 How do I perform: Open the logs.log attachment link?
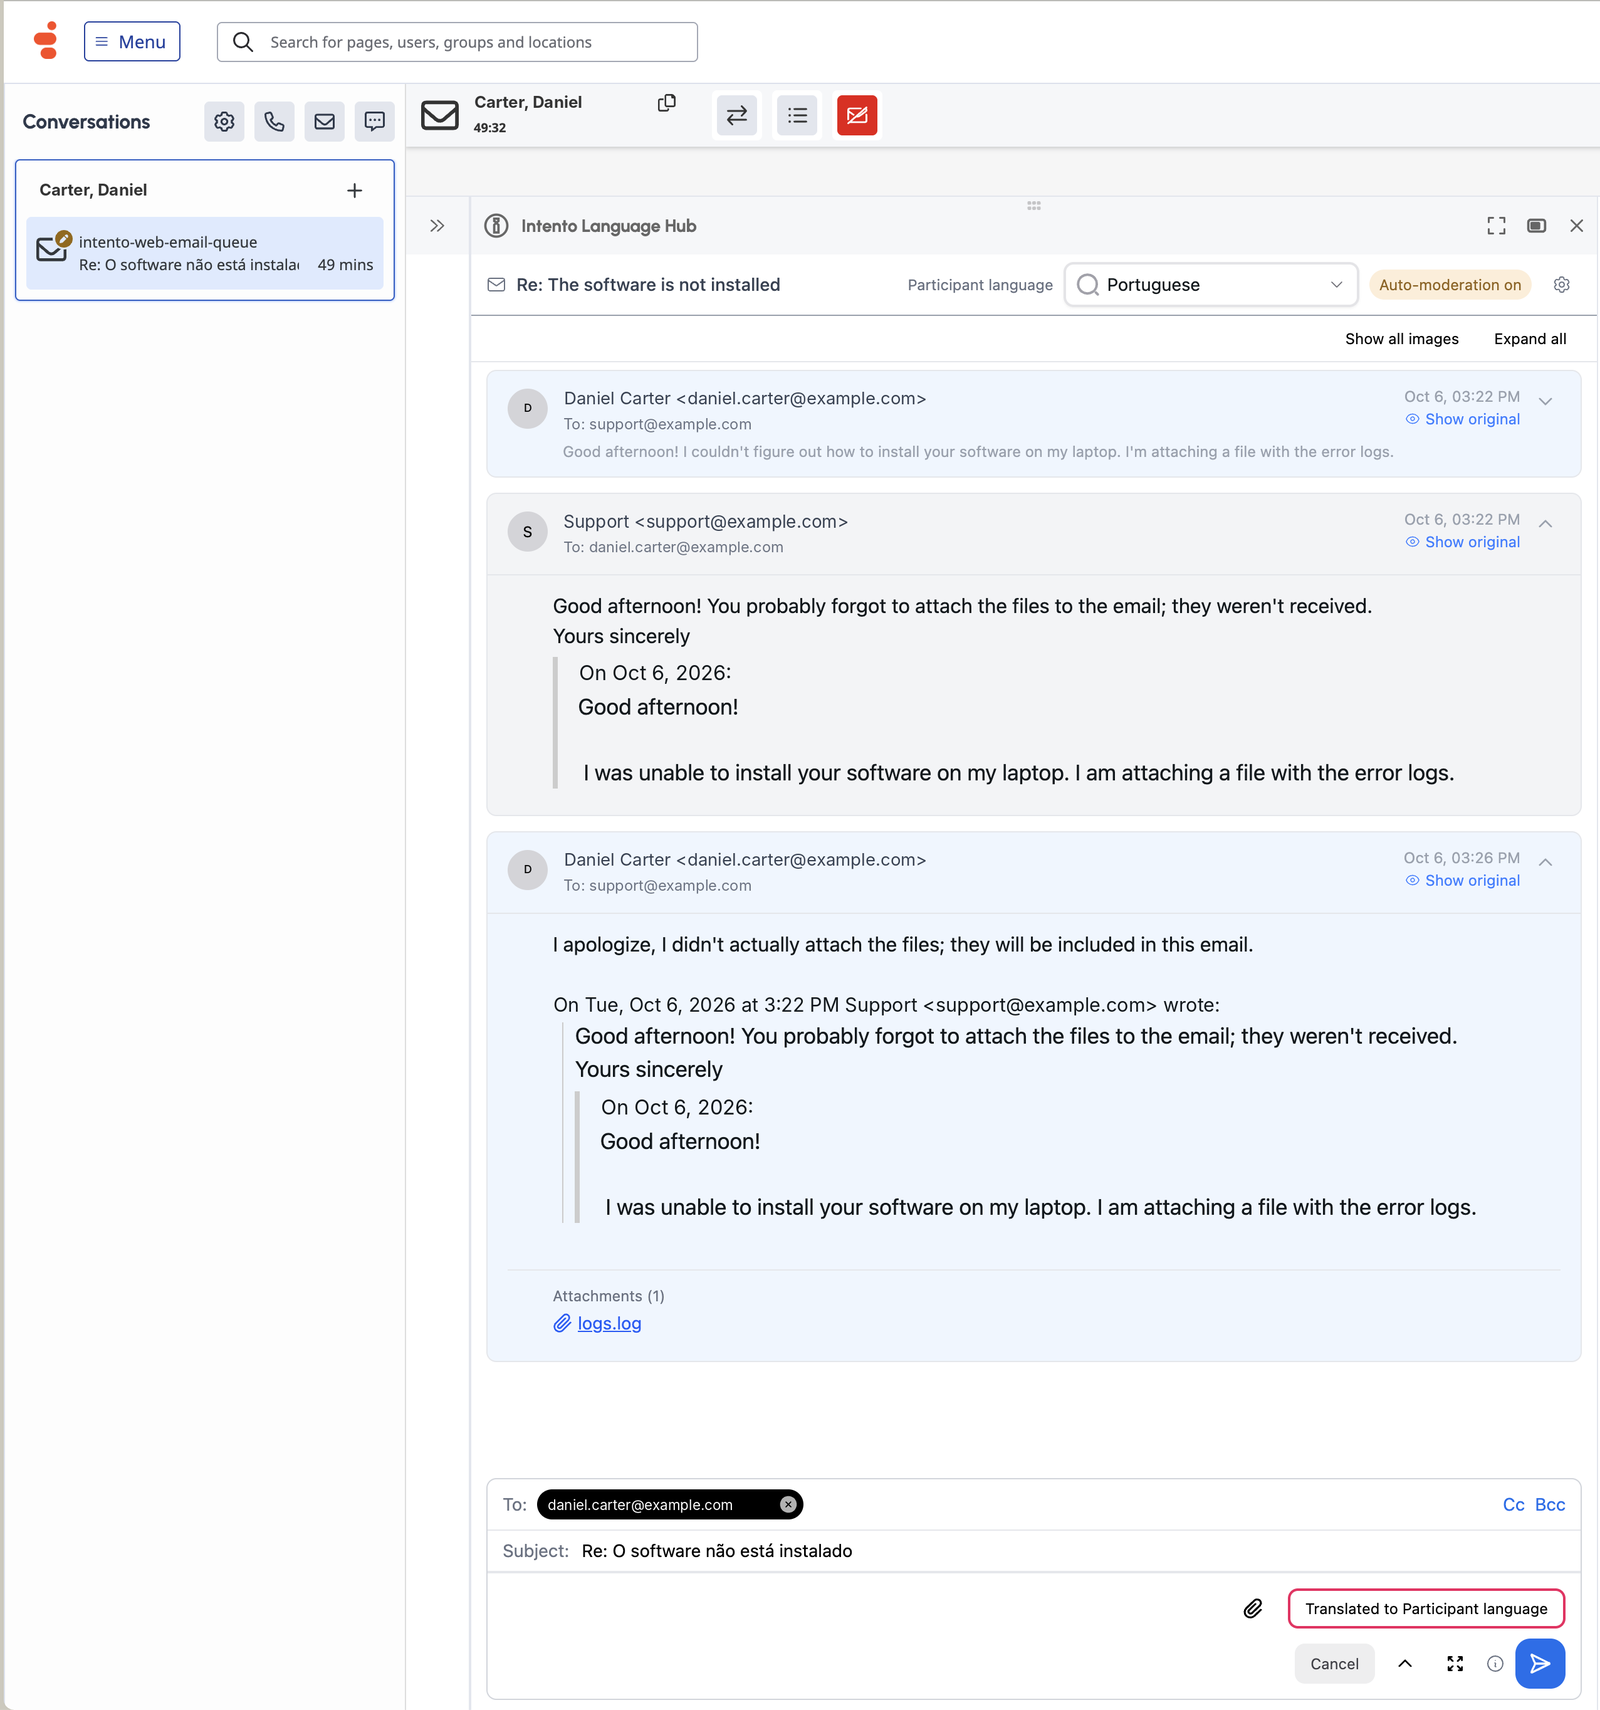click(609, 1324)
